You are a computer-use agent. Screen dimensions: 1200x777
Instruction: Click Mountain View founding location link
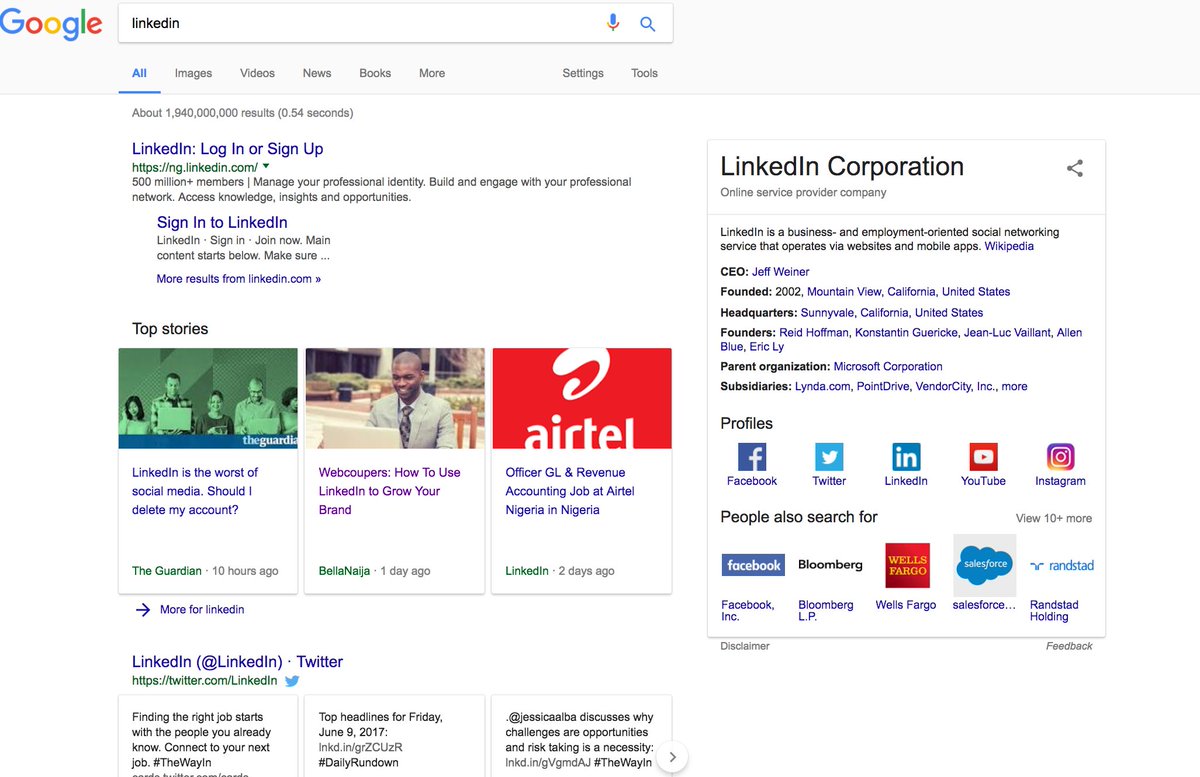click(845, 292)
